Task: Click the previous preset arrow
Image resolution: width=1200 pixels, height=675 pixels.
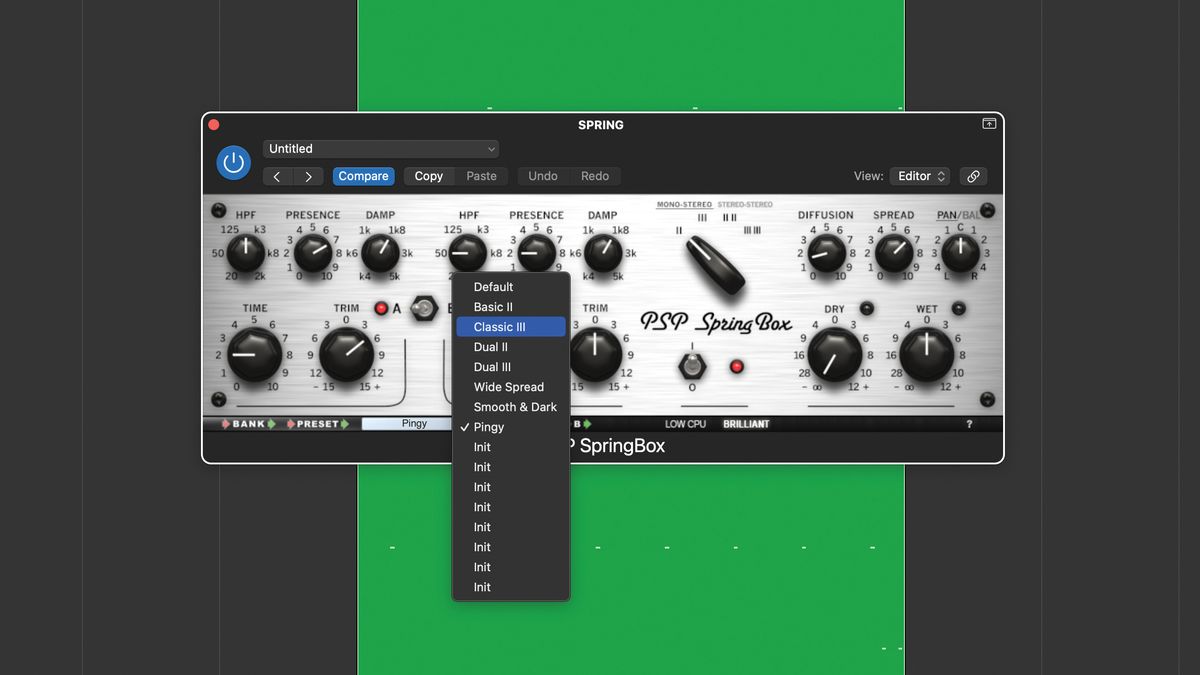Action: [x=277, y=176]
